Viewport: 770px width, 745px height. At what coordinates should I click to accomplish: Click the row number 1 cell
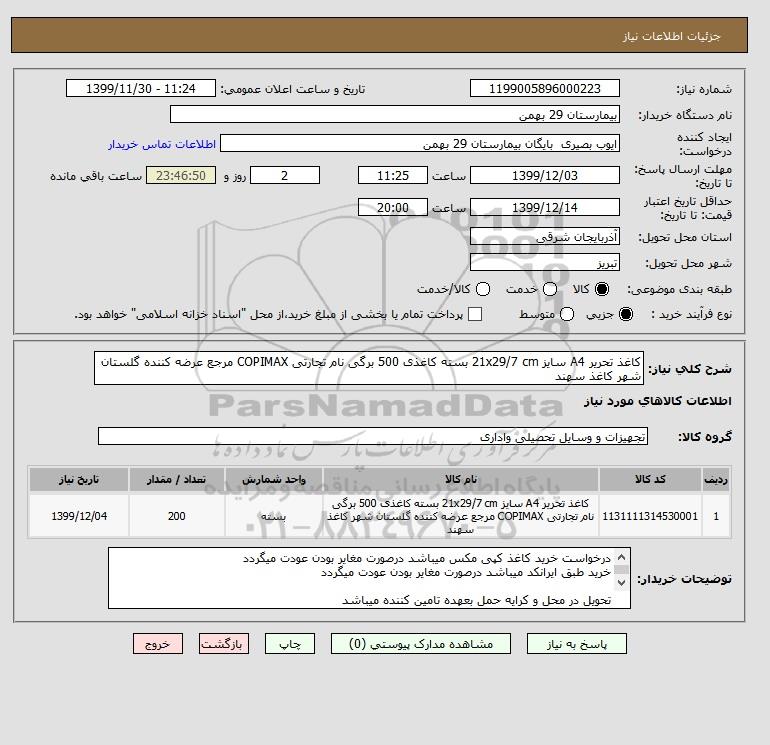click(715, 516)
